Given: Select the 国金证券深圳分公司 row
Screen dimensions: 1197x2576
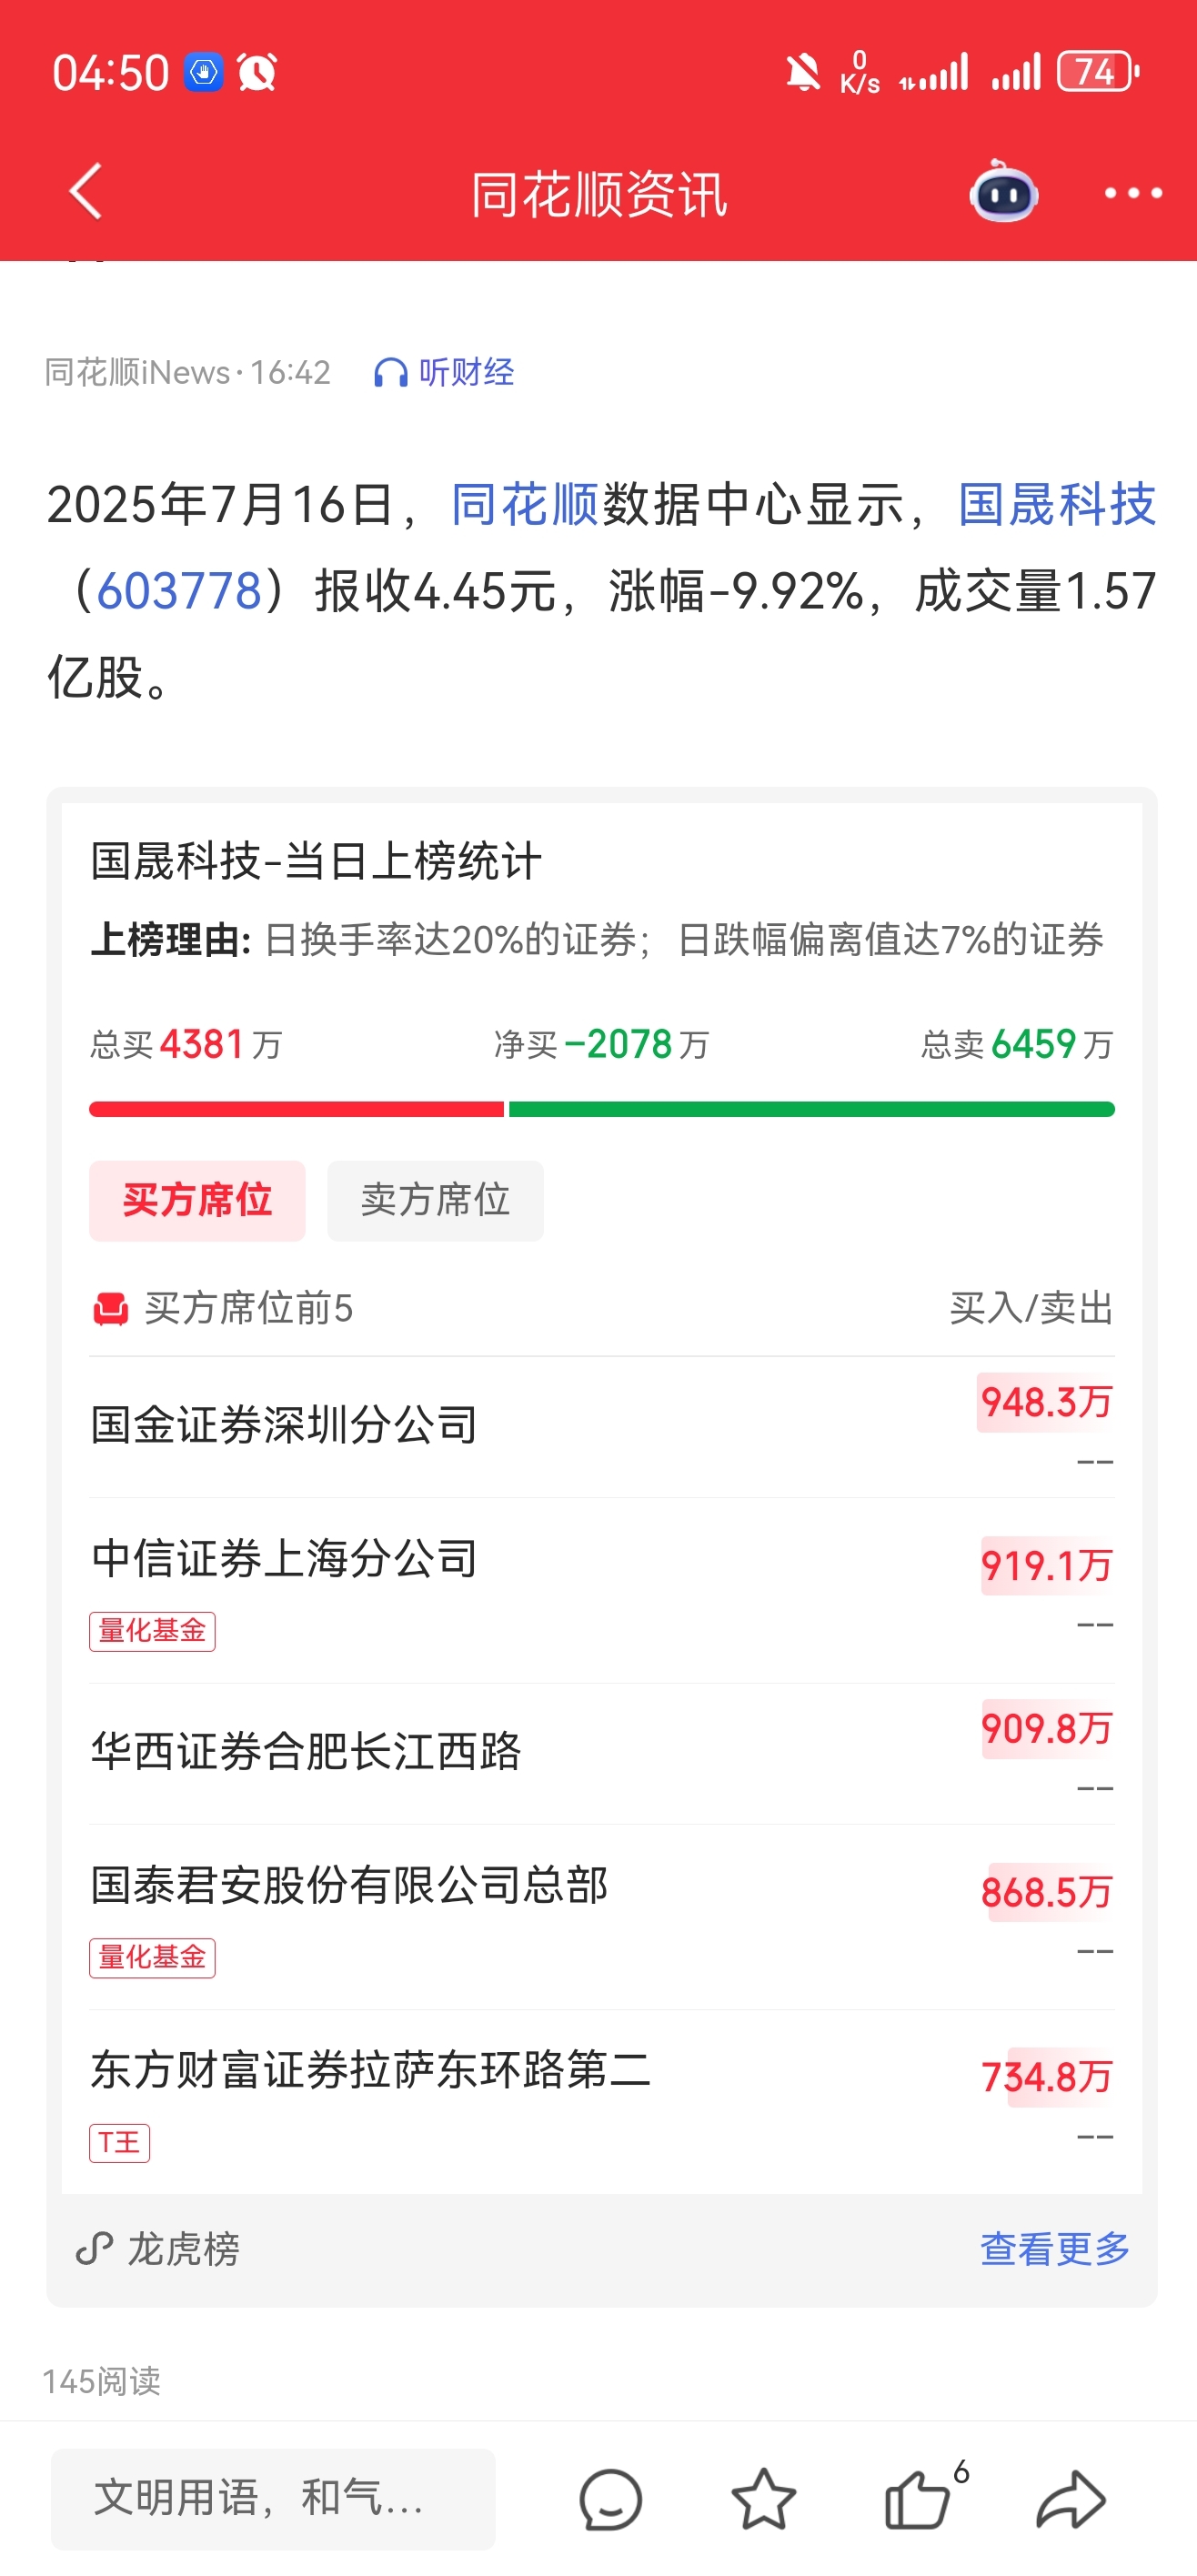Looking at the screenshot, I should (602, 1427).
